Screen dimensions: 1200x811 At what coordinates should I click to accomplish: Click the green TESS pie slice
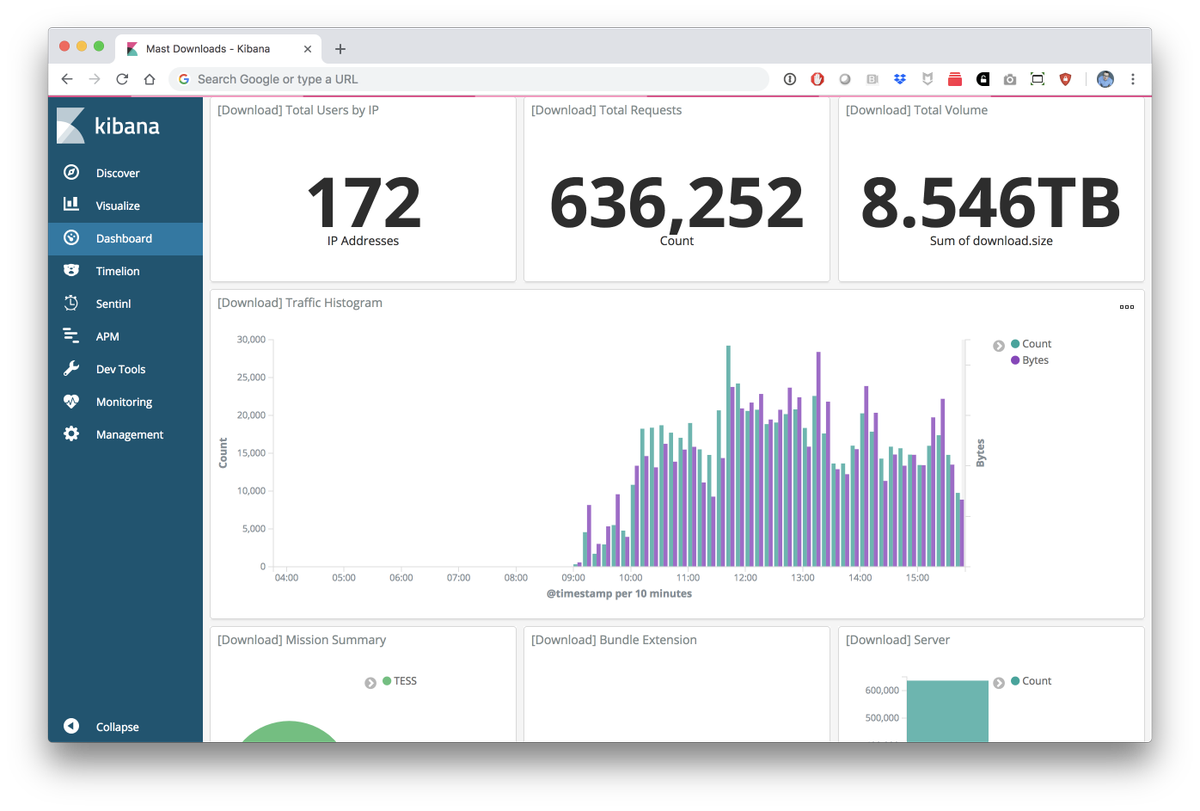point(288,734)
